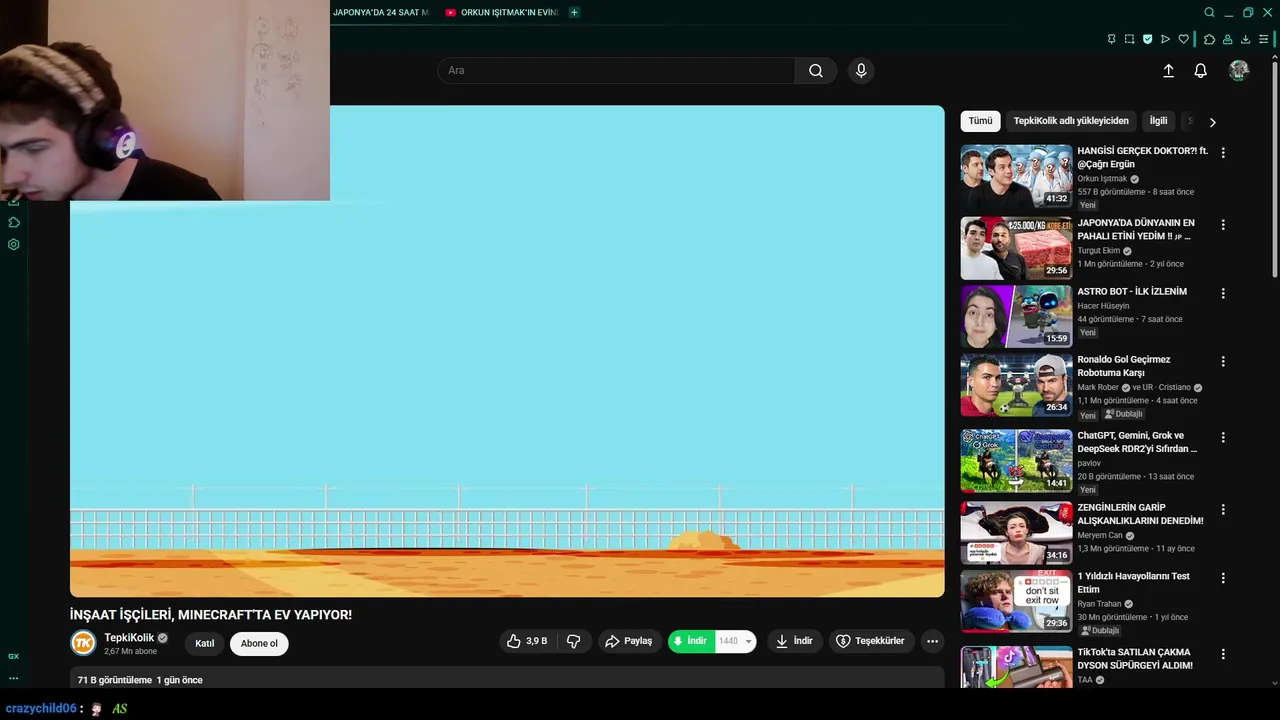Click Hacer Hüseyin channel name

coord(1103,306)
